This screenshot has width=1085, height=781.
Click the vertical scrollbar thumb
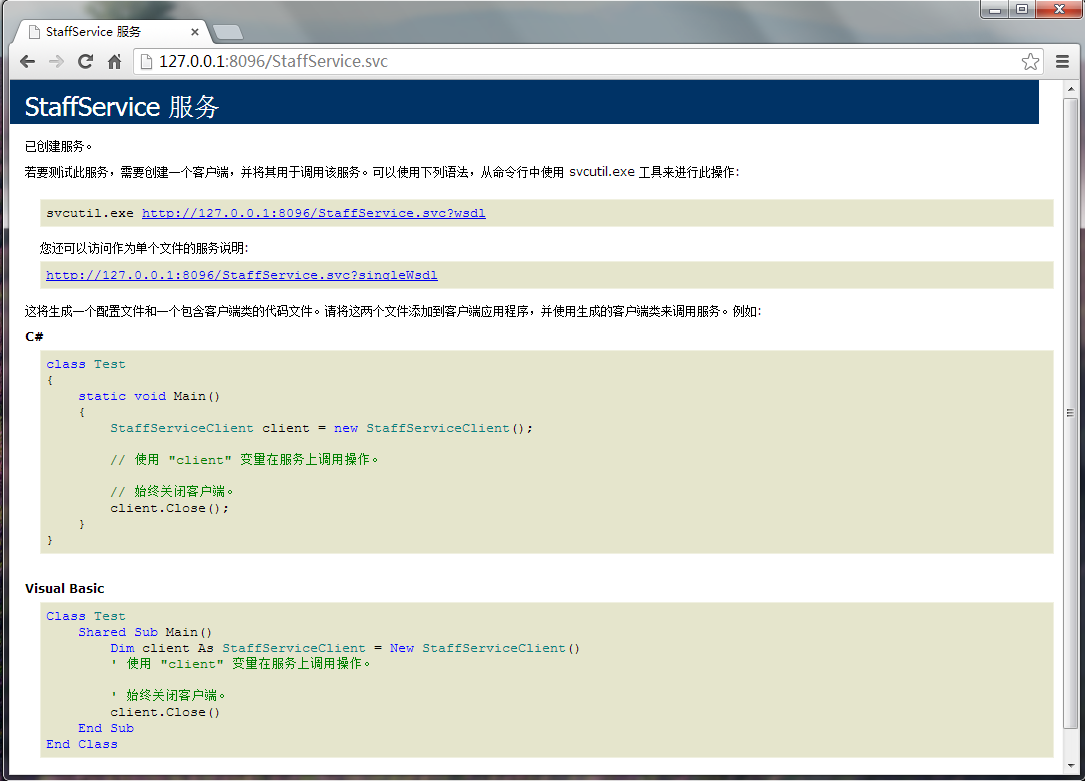click(x=1069, y=410)
